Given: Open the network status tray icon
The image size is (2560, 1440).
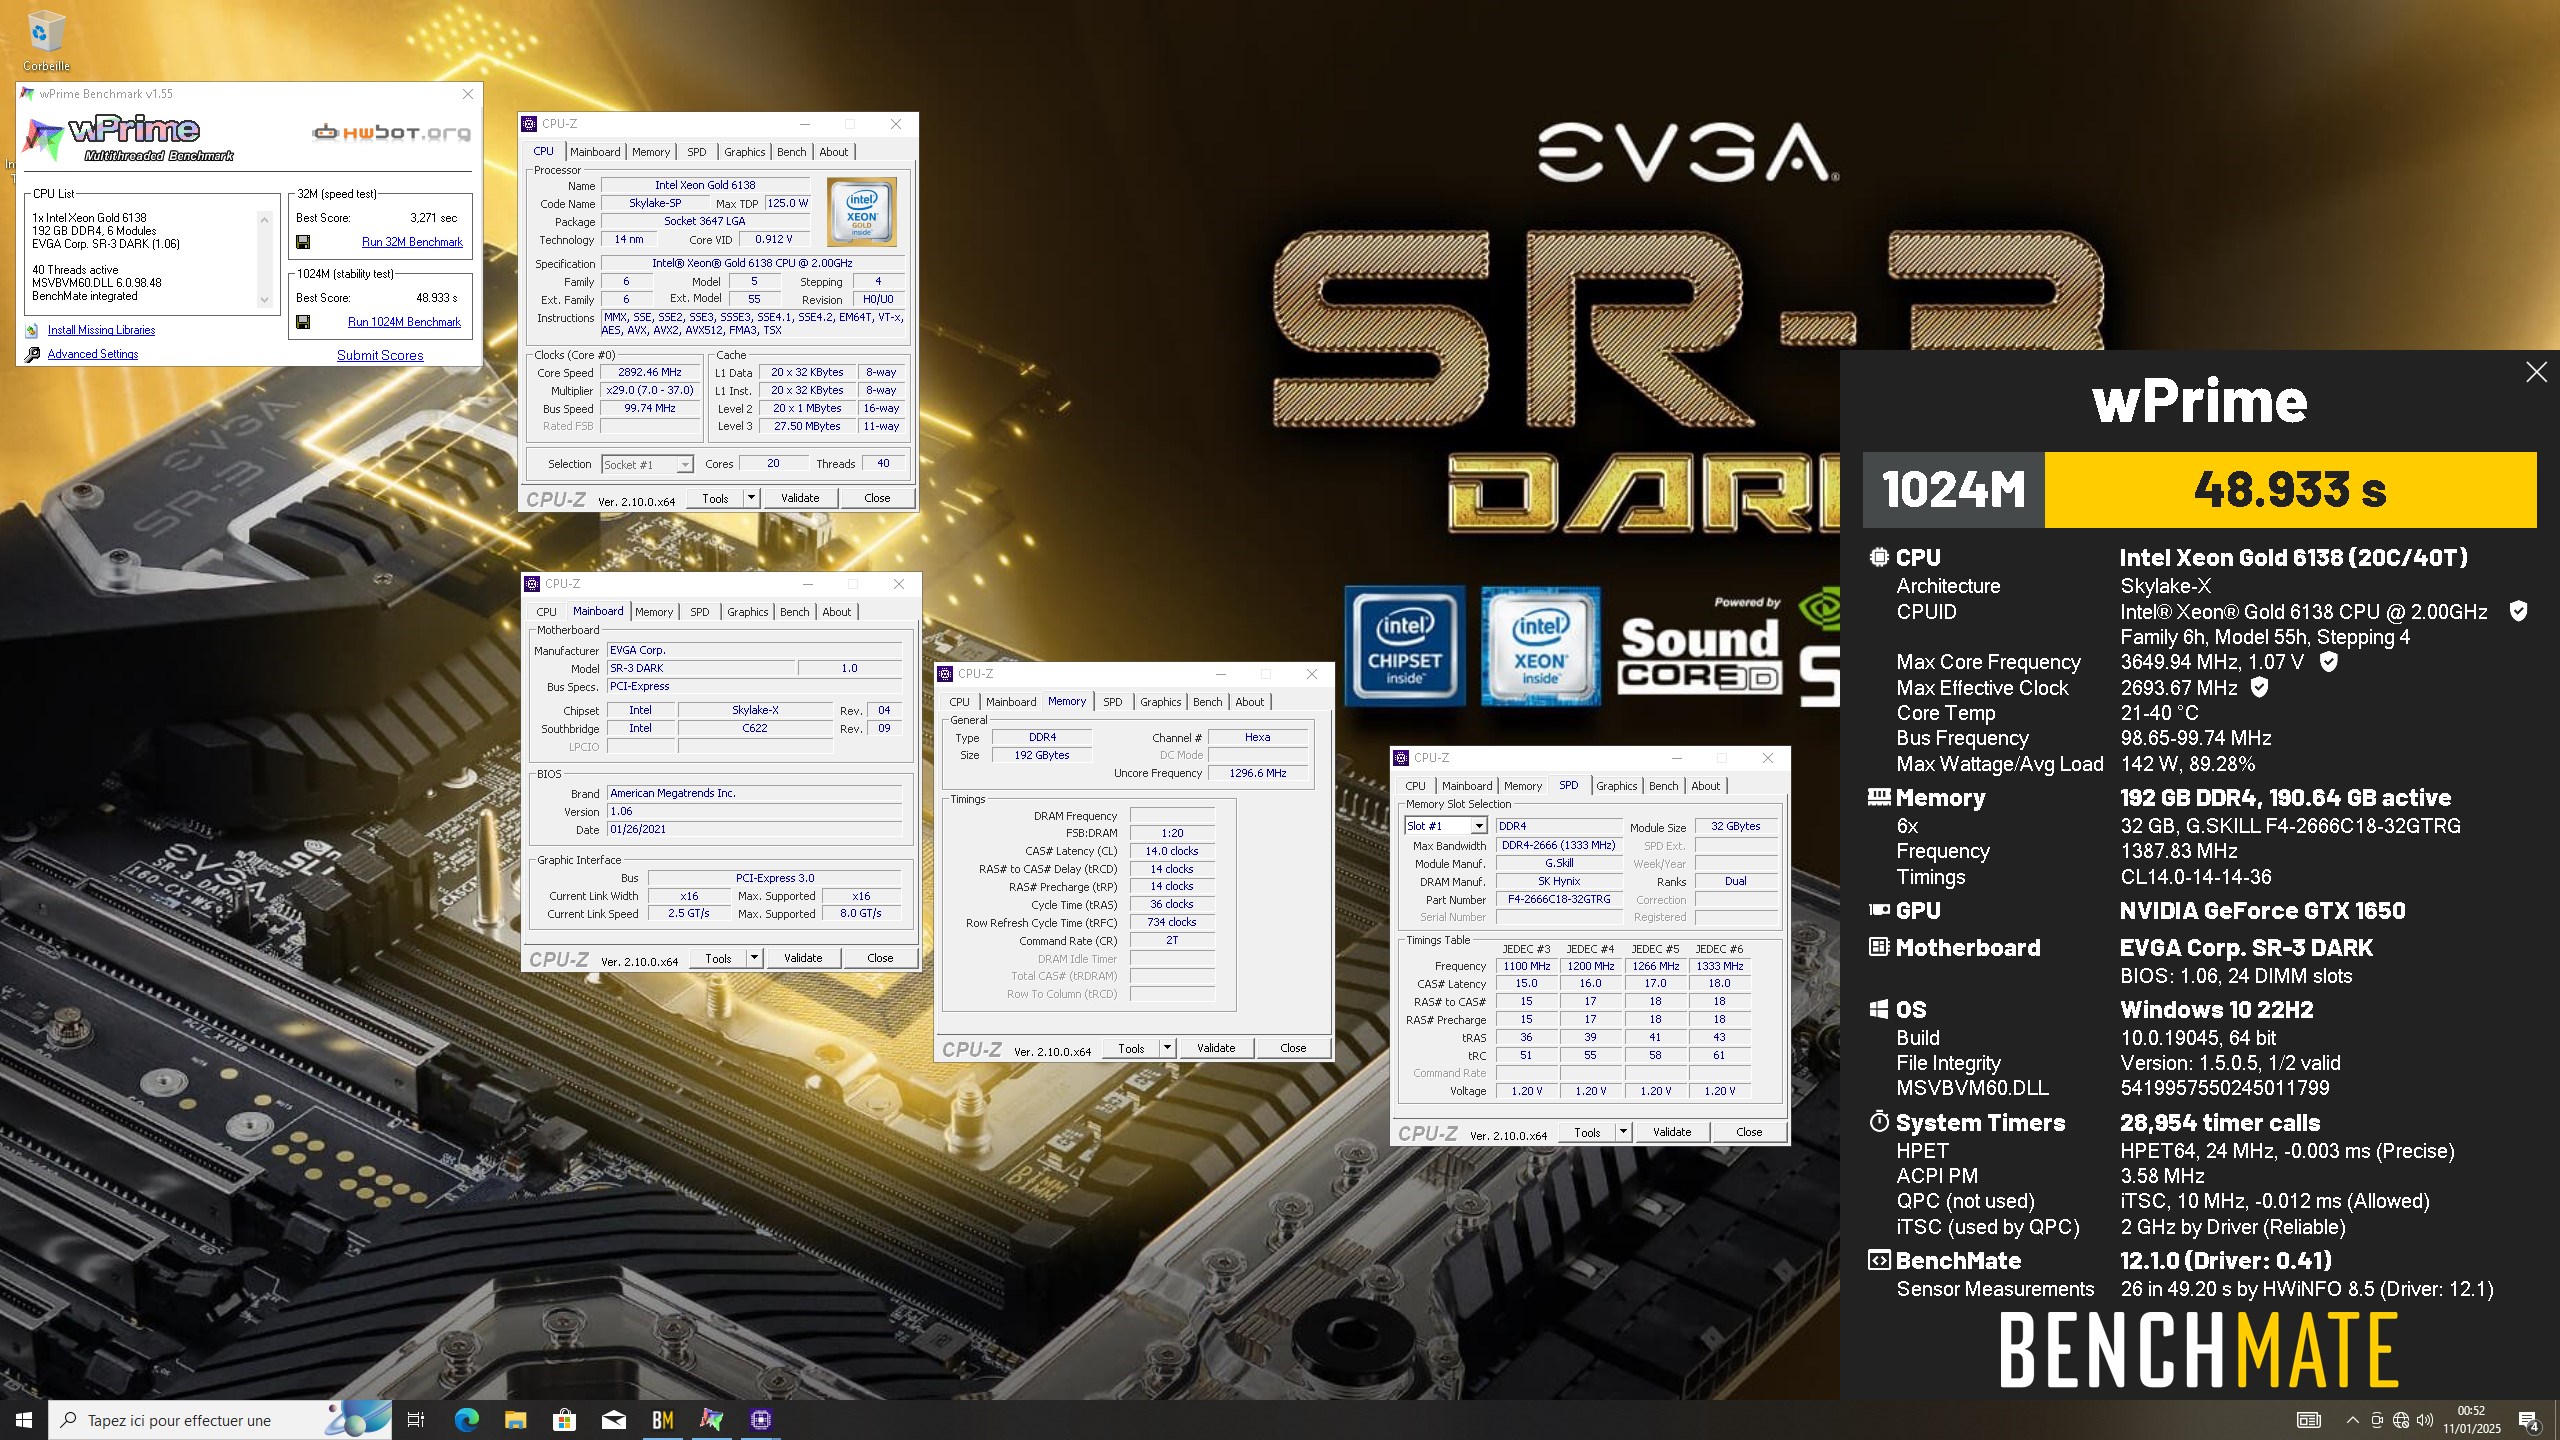Looking at the screenshot, I should pyautogui.click(x=2401, y=1420).
